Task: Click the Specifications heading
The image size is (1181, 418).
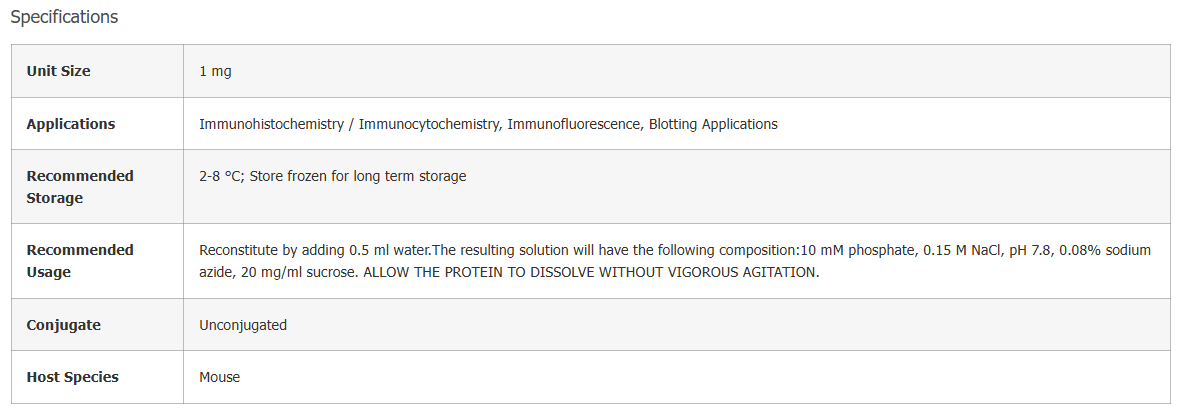Action: click(64, 17)
